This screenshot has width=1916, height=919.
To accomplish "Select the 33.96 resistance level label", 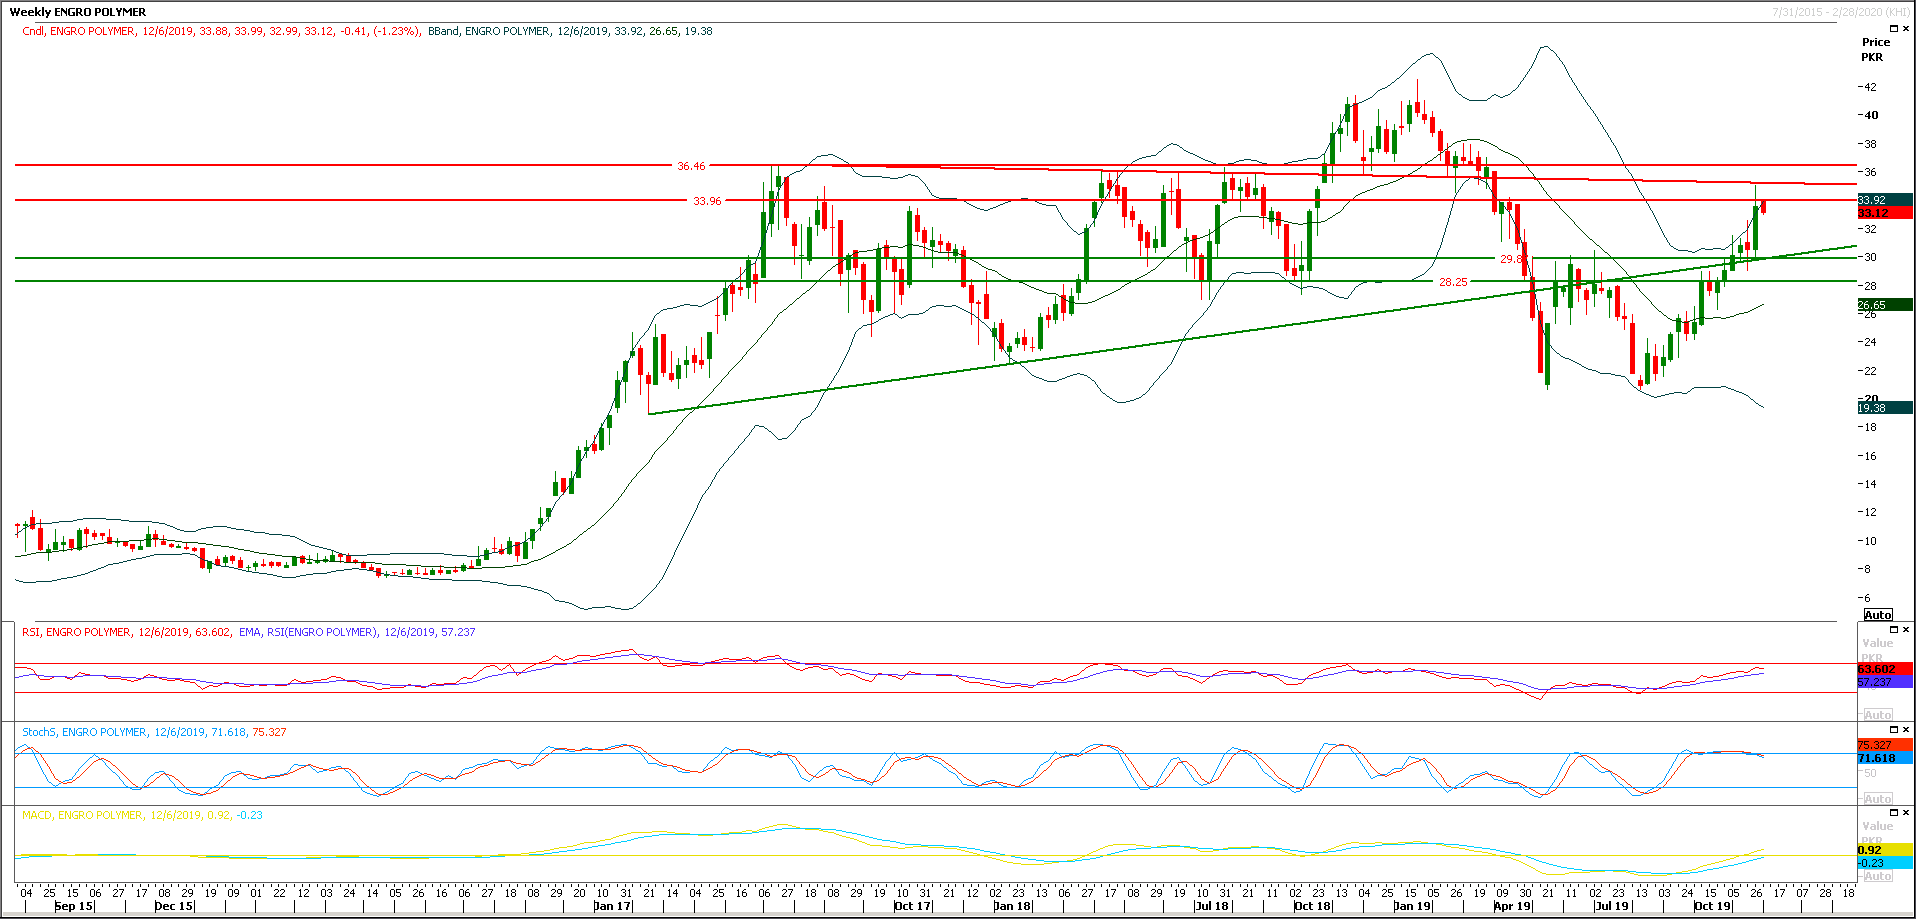I will 707,201.
